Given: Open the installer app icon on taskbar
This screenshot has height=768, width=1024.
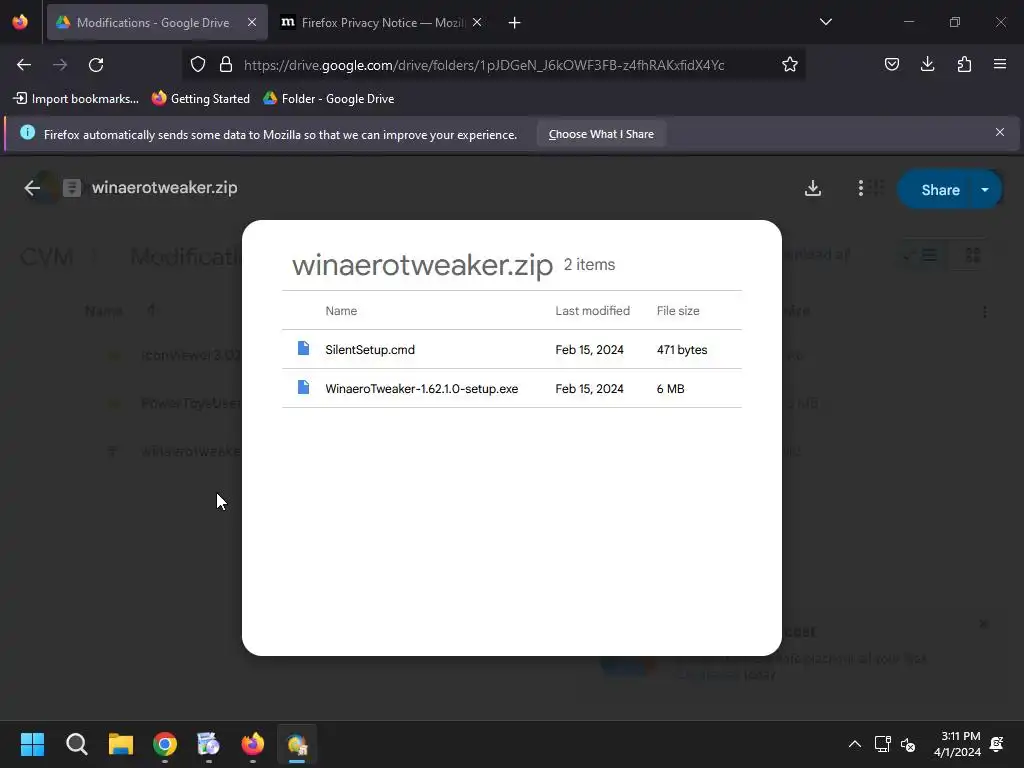Looking at the screenshot, I should (208, 744).
